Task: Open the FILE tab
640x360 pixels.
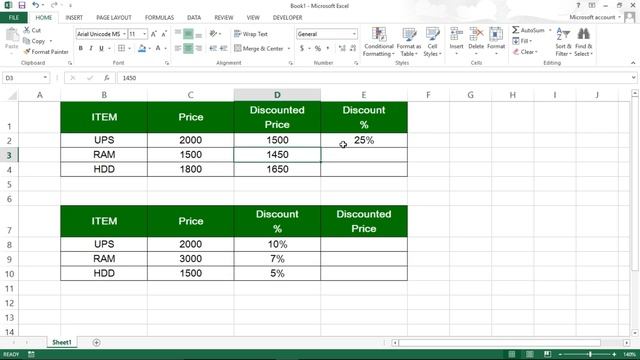Action: pyautogui.click(x=14, y=18)
